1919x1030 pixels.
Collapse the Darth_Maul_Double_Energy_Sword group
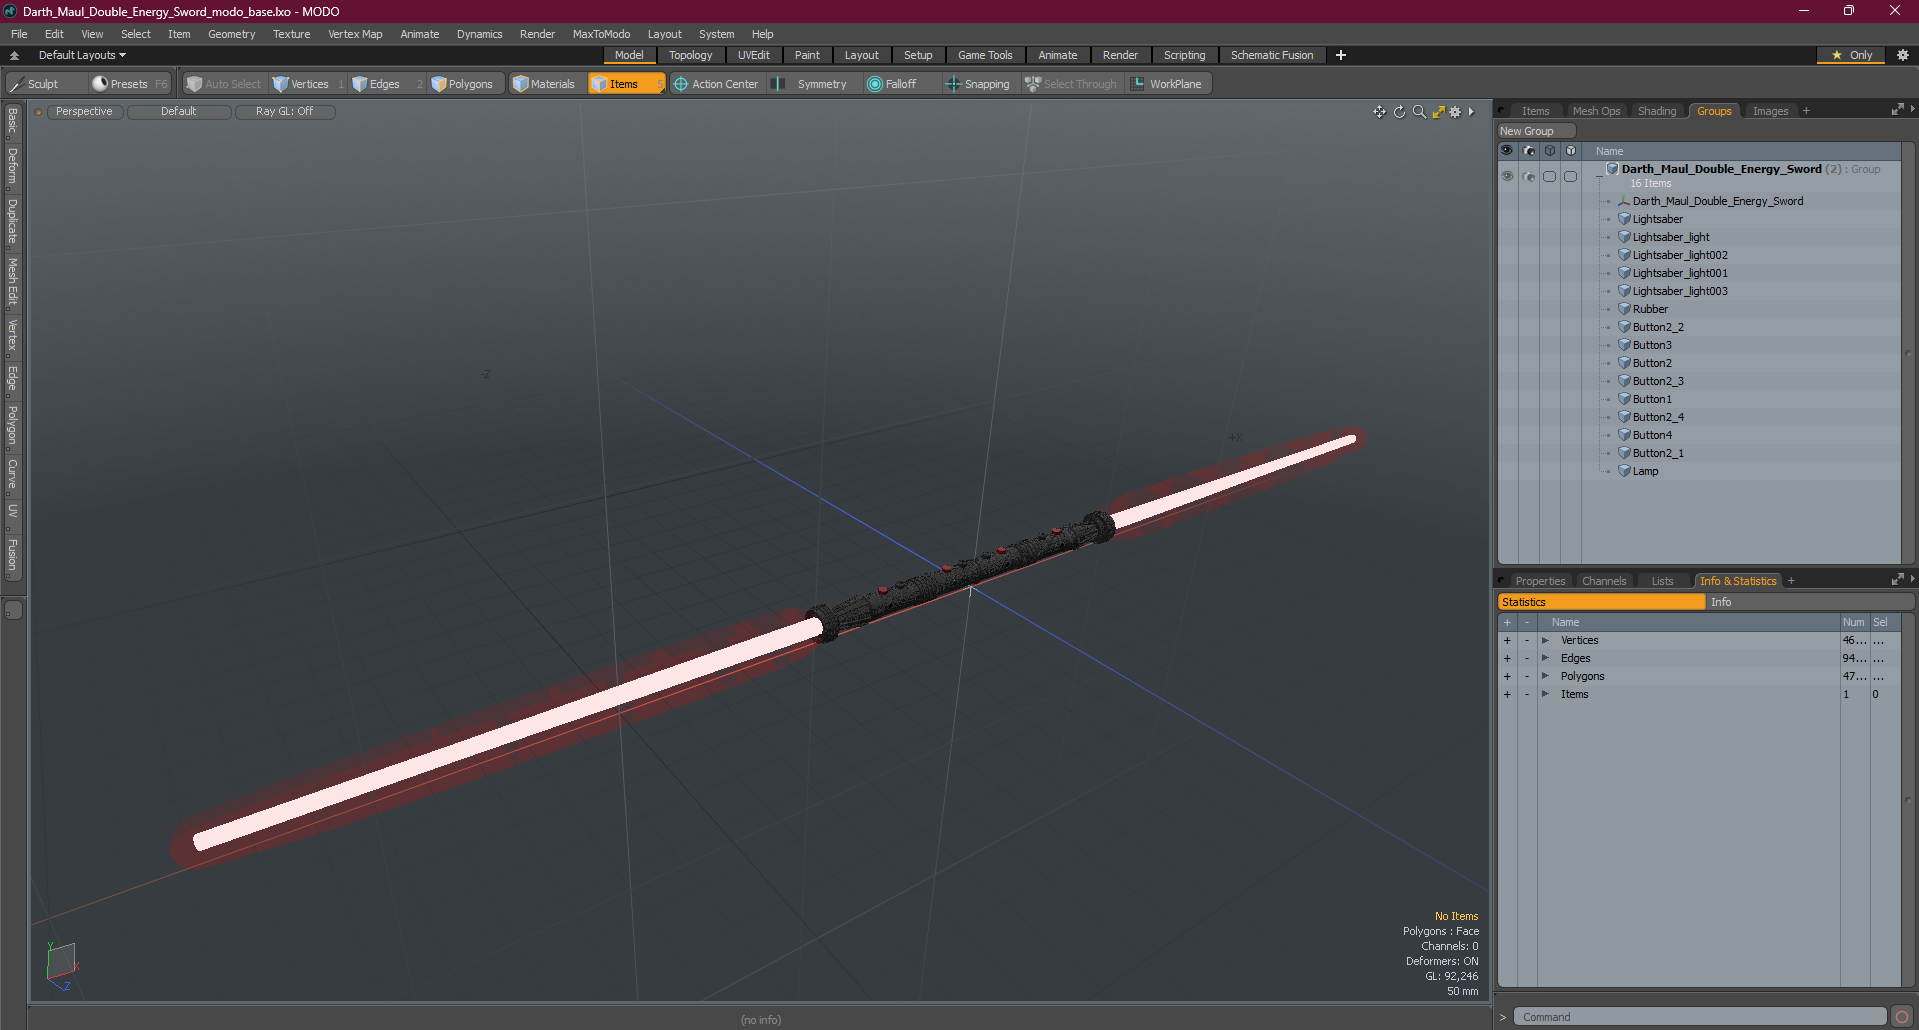(1599, 176)
